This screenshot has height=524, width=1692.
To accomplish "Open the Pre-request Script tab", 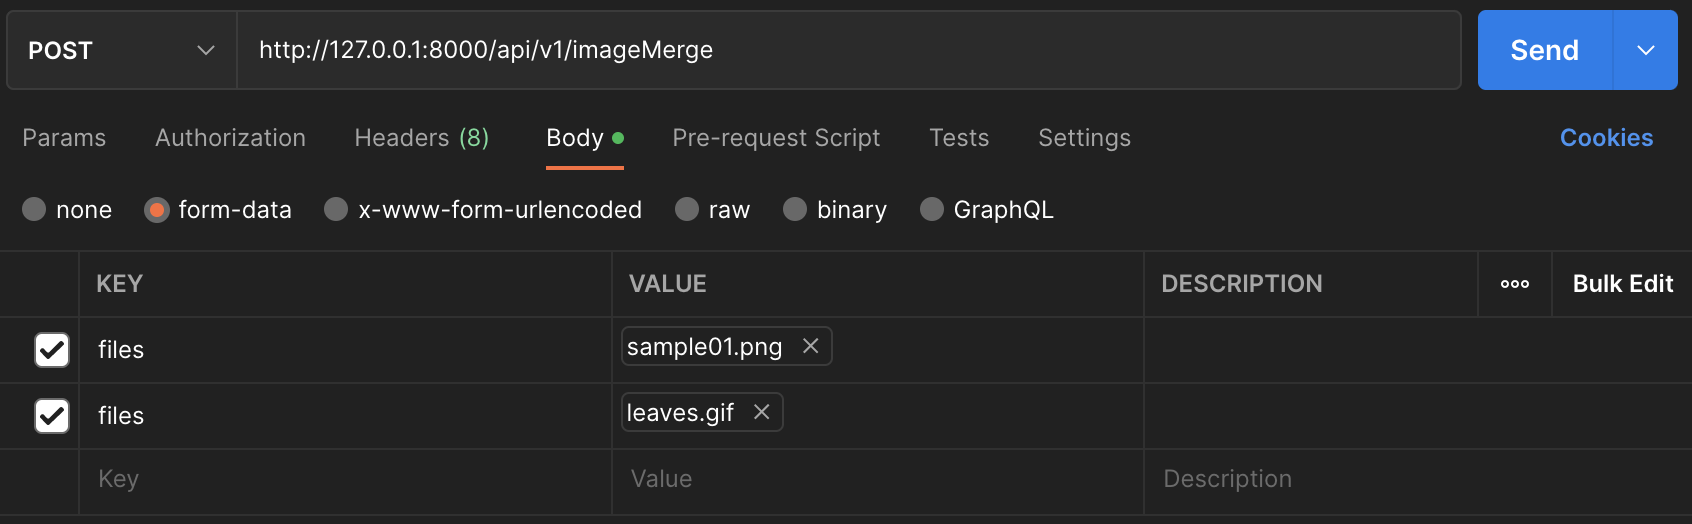I will click(x=776, y=138).
